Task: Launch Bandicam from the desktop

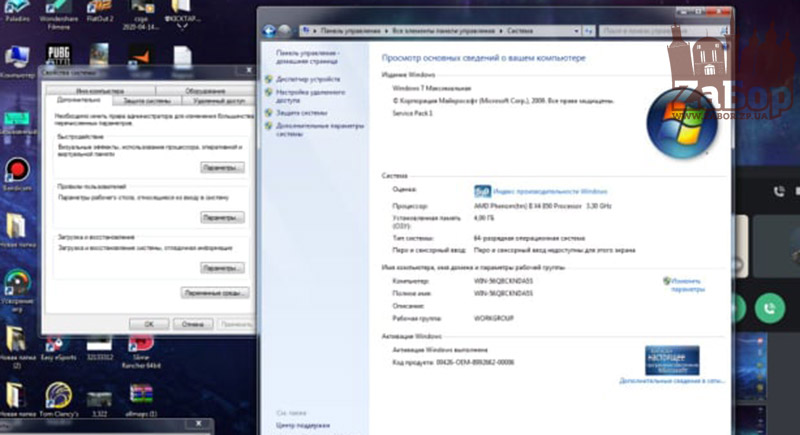Action: tap(17, 171)
